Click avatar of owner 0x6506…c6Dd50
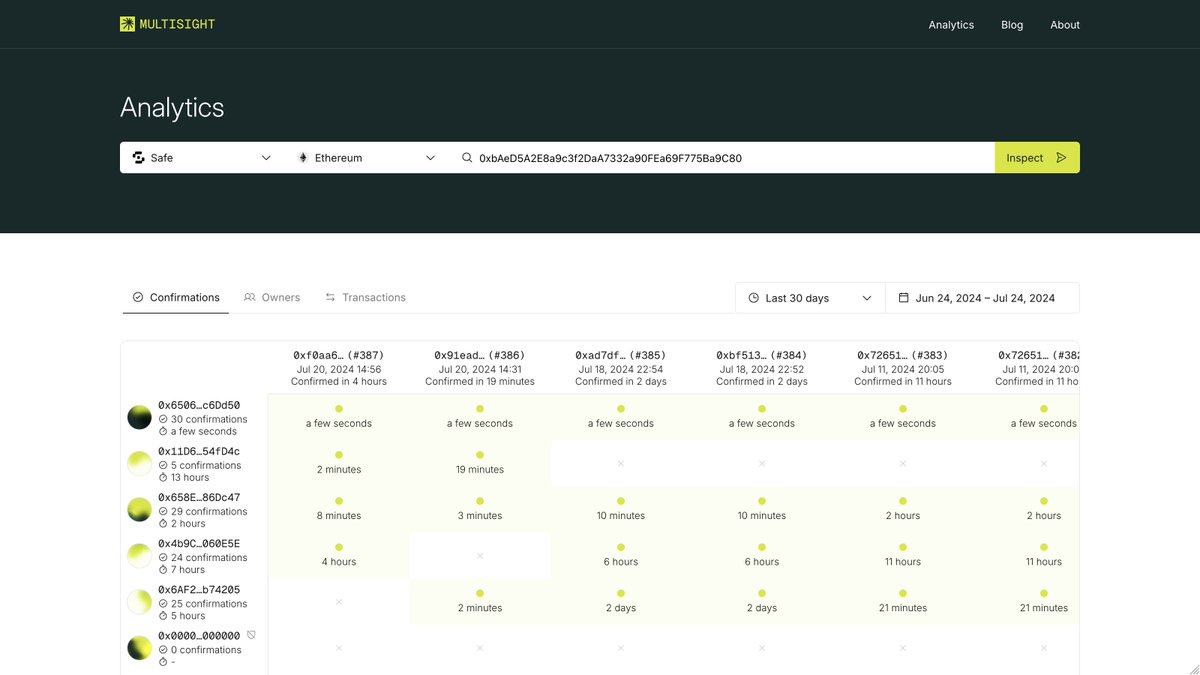Viewport: 1200px width, 675px height. click(140, 418)
